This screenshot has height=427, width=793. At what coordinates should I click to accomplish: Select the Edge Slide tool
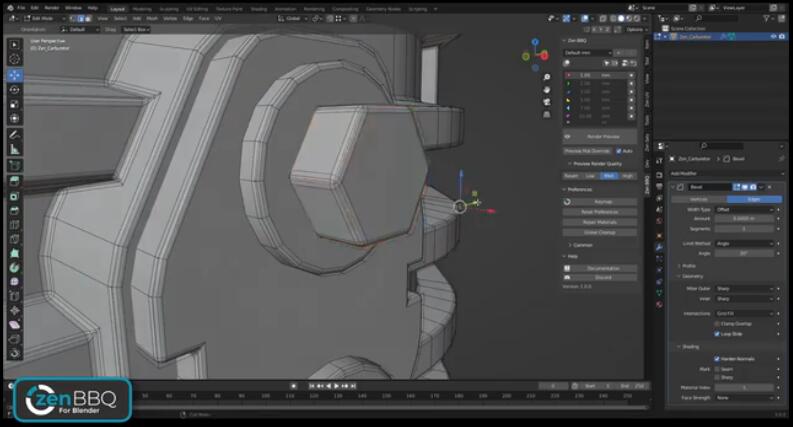[14, 296]
